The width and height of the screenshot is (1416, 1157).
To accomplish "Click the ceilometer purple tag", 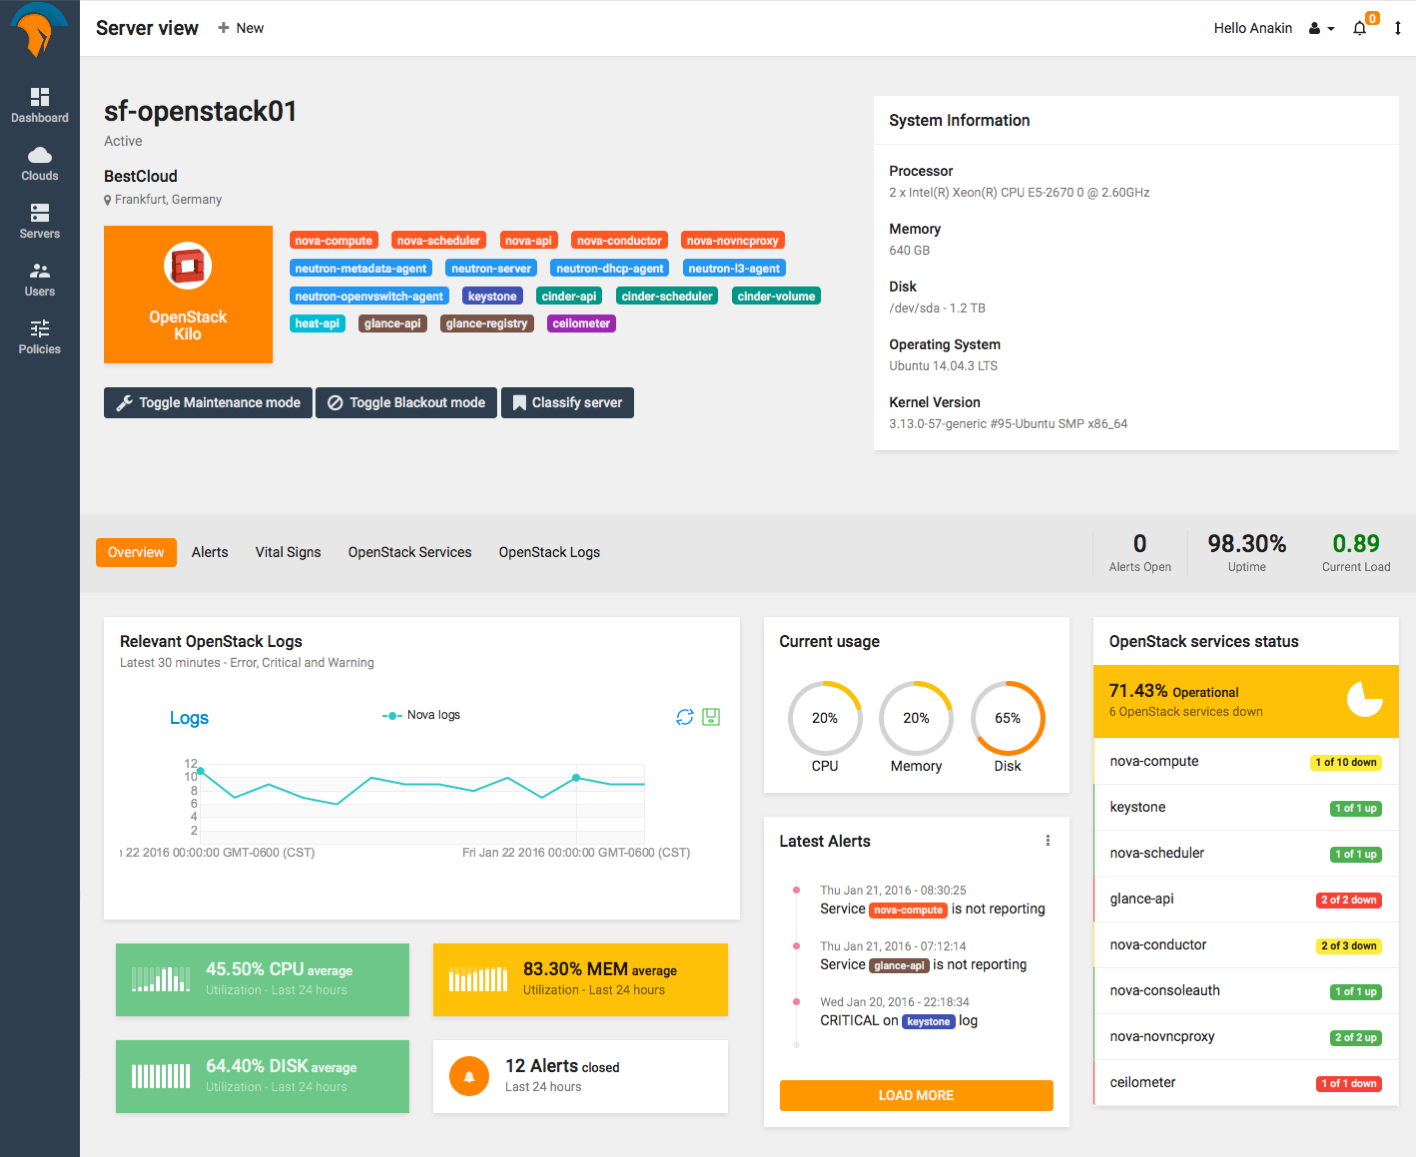I will click(x=581, y=323).
